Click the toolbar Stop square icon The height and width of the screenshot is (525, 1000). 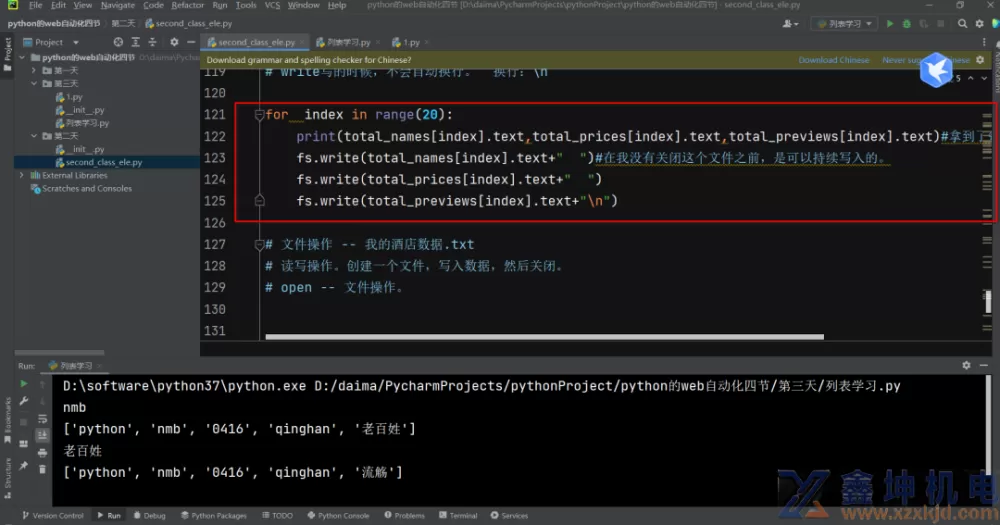point(941,24)
